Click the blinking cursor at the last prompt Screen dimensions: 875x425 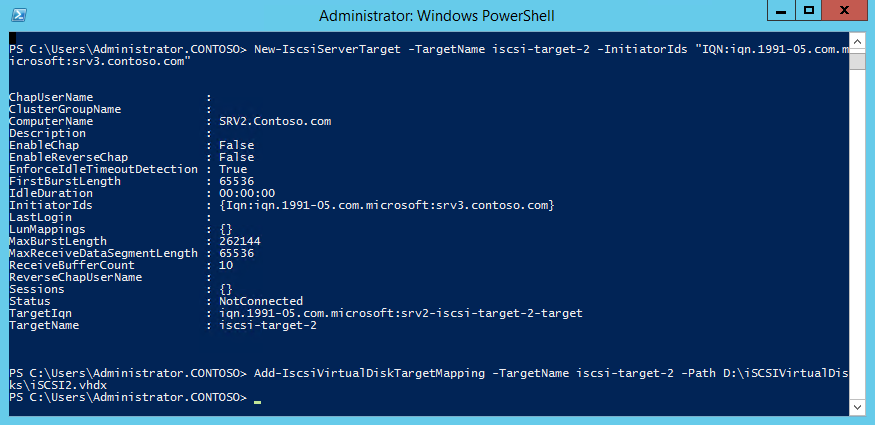(x=257, y=401)
